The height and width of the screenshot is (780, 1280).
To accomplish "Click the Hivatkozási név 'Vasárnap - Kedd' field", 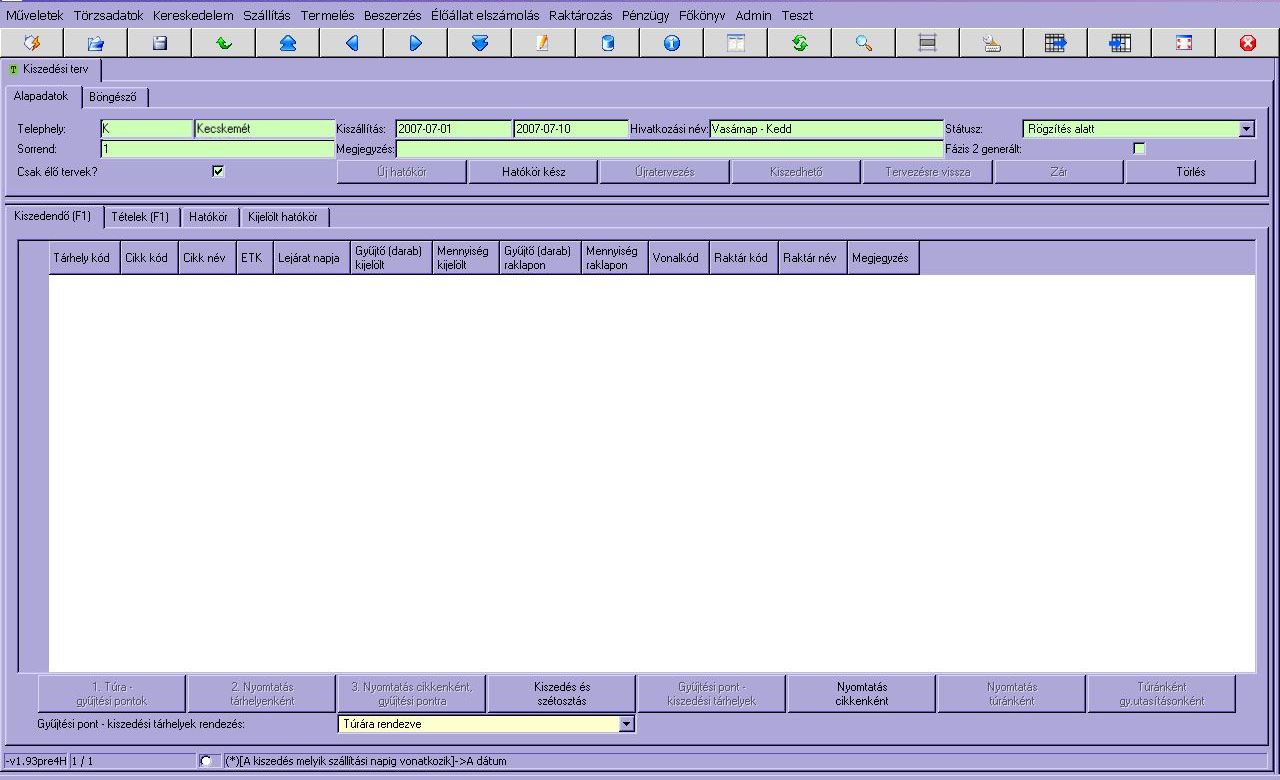I will [826, 129].
